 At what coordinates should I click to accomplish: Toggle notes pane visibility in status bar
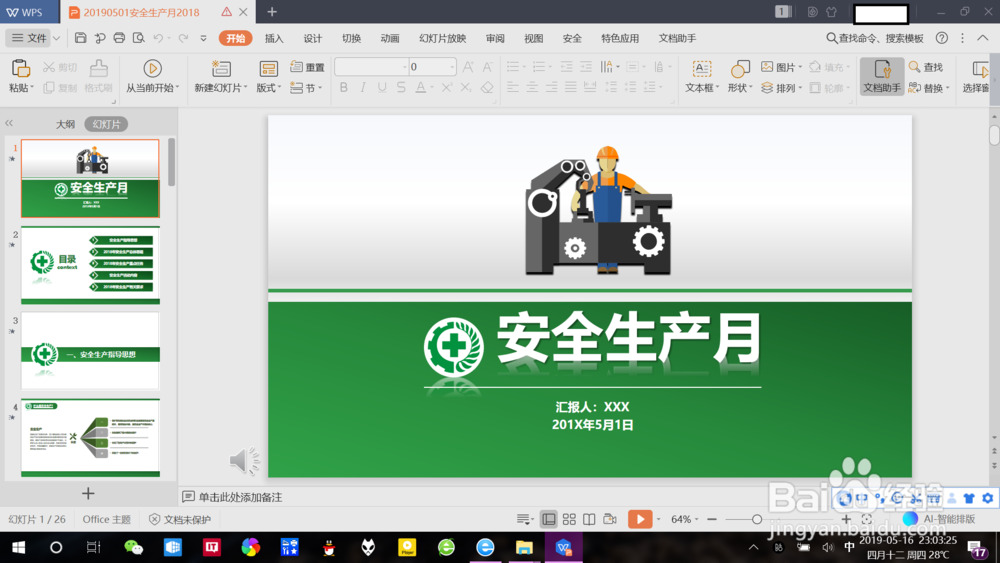coord(524,519)
